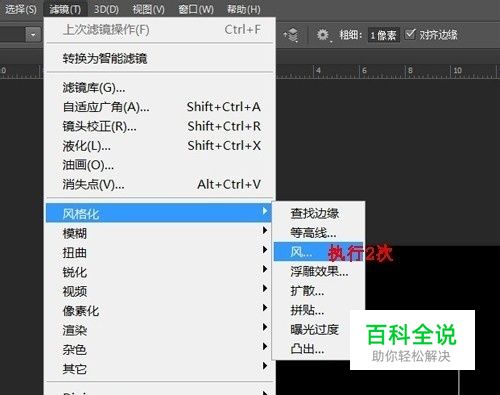Select 浮雕效果... emboss filter

318,271
